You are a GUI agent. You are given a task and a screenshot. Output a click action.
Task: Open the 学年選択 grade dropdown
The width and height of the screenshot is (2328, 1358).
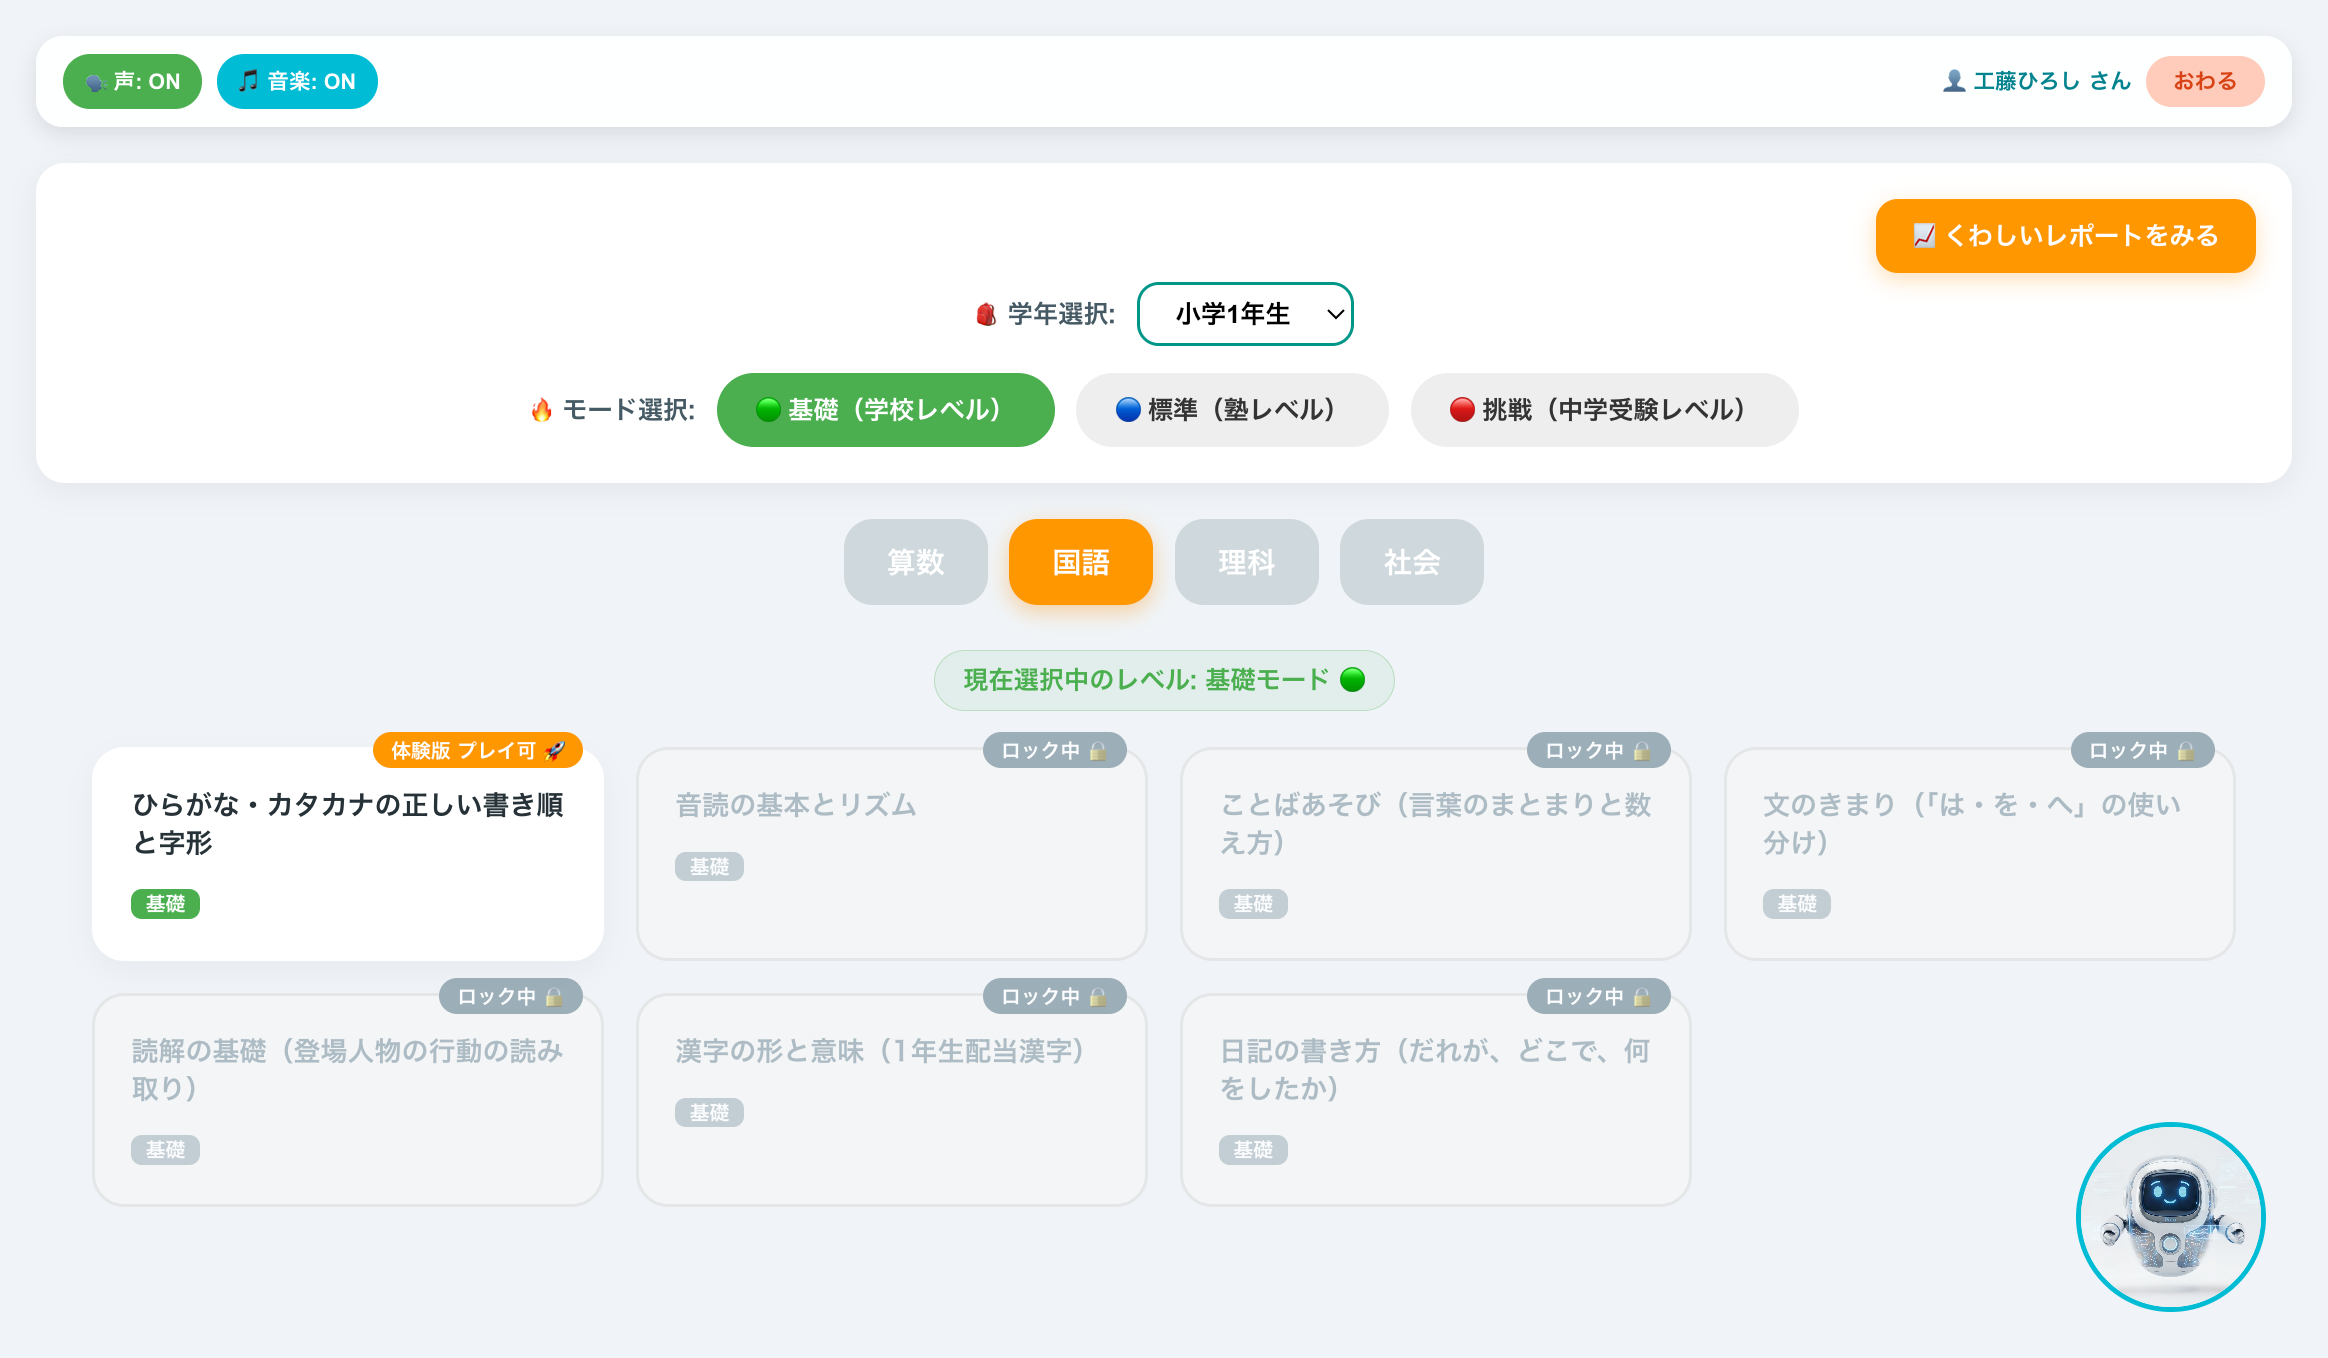point(1245,314)
